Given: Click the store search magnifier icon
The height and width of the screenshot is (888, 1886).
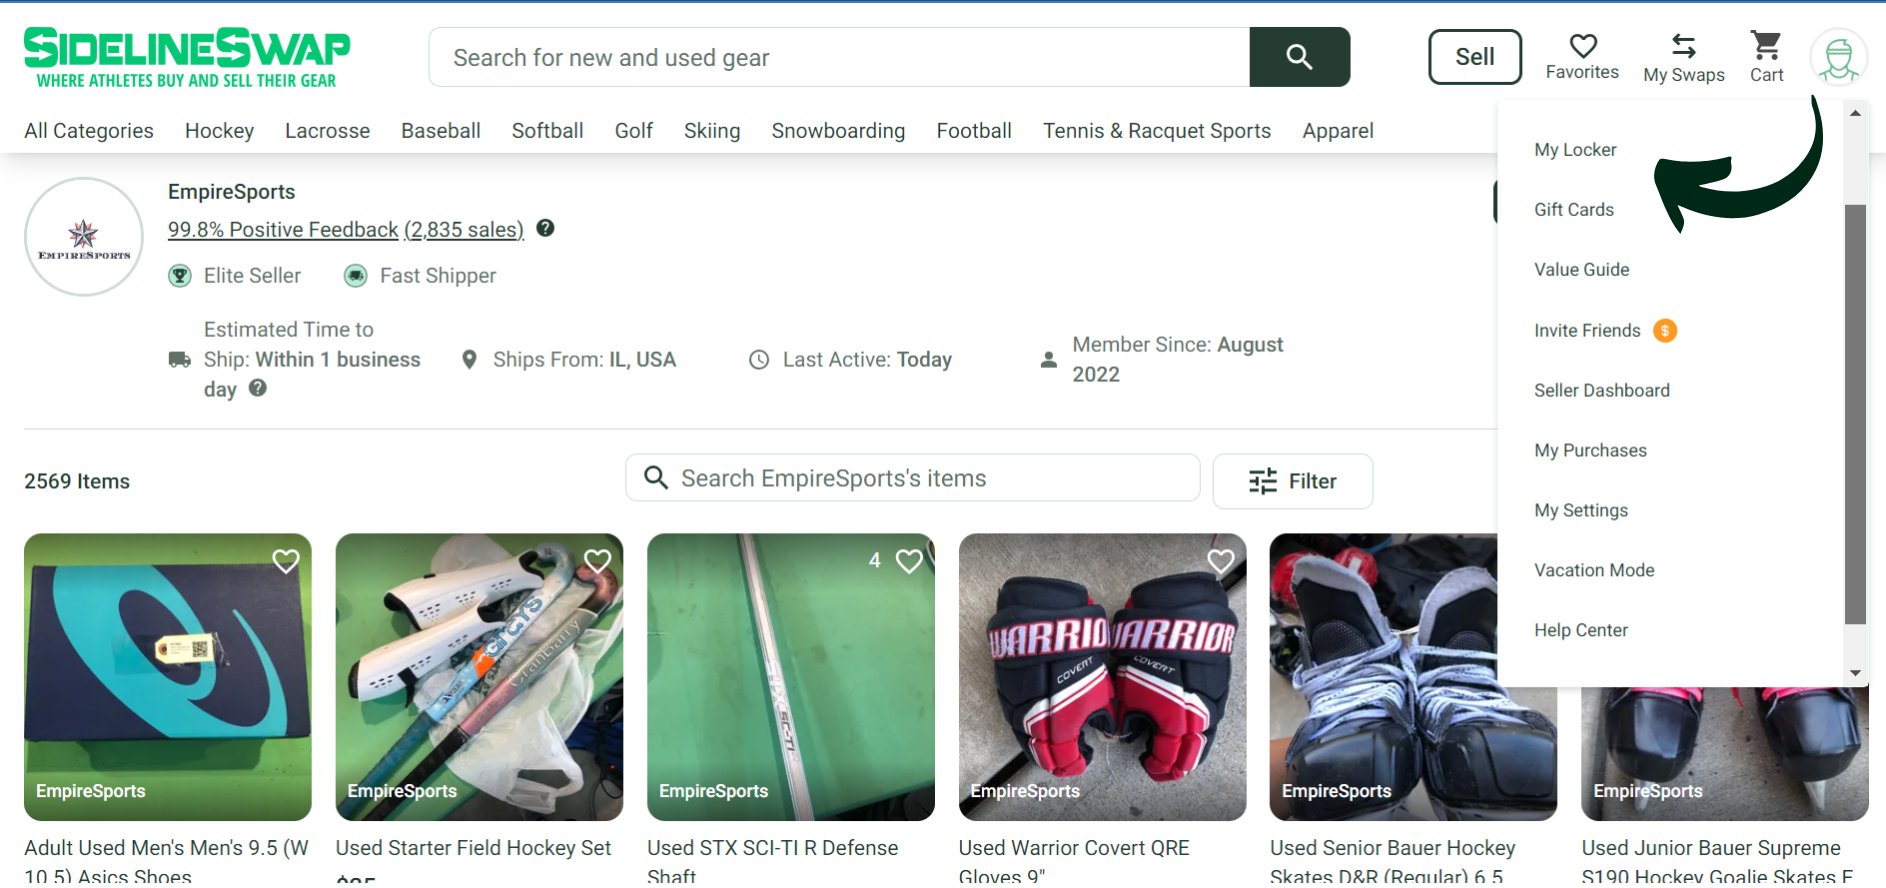Looking at the screenshot, I should [x=656, y=477].
